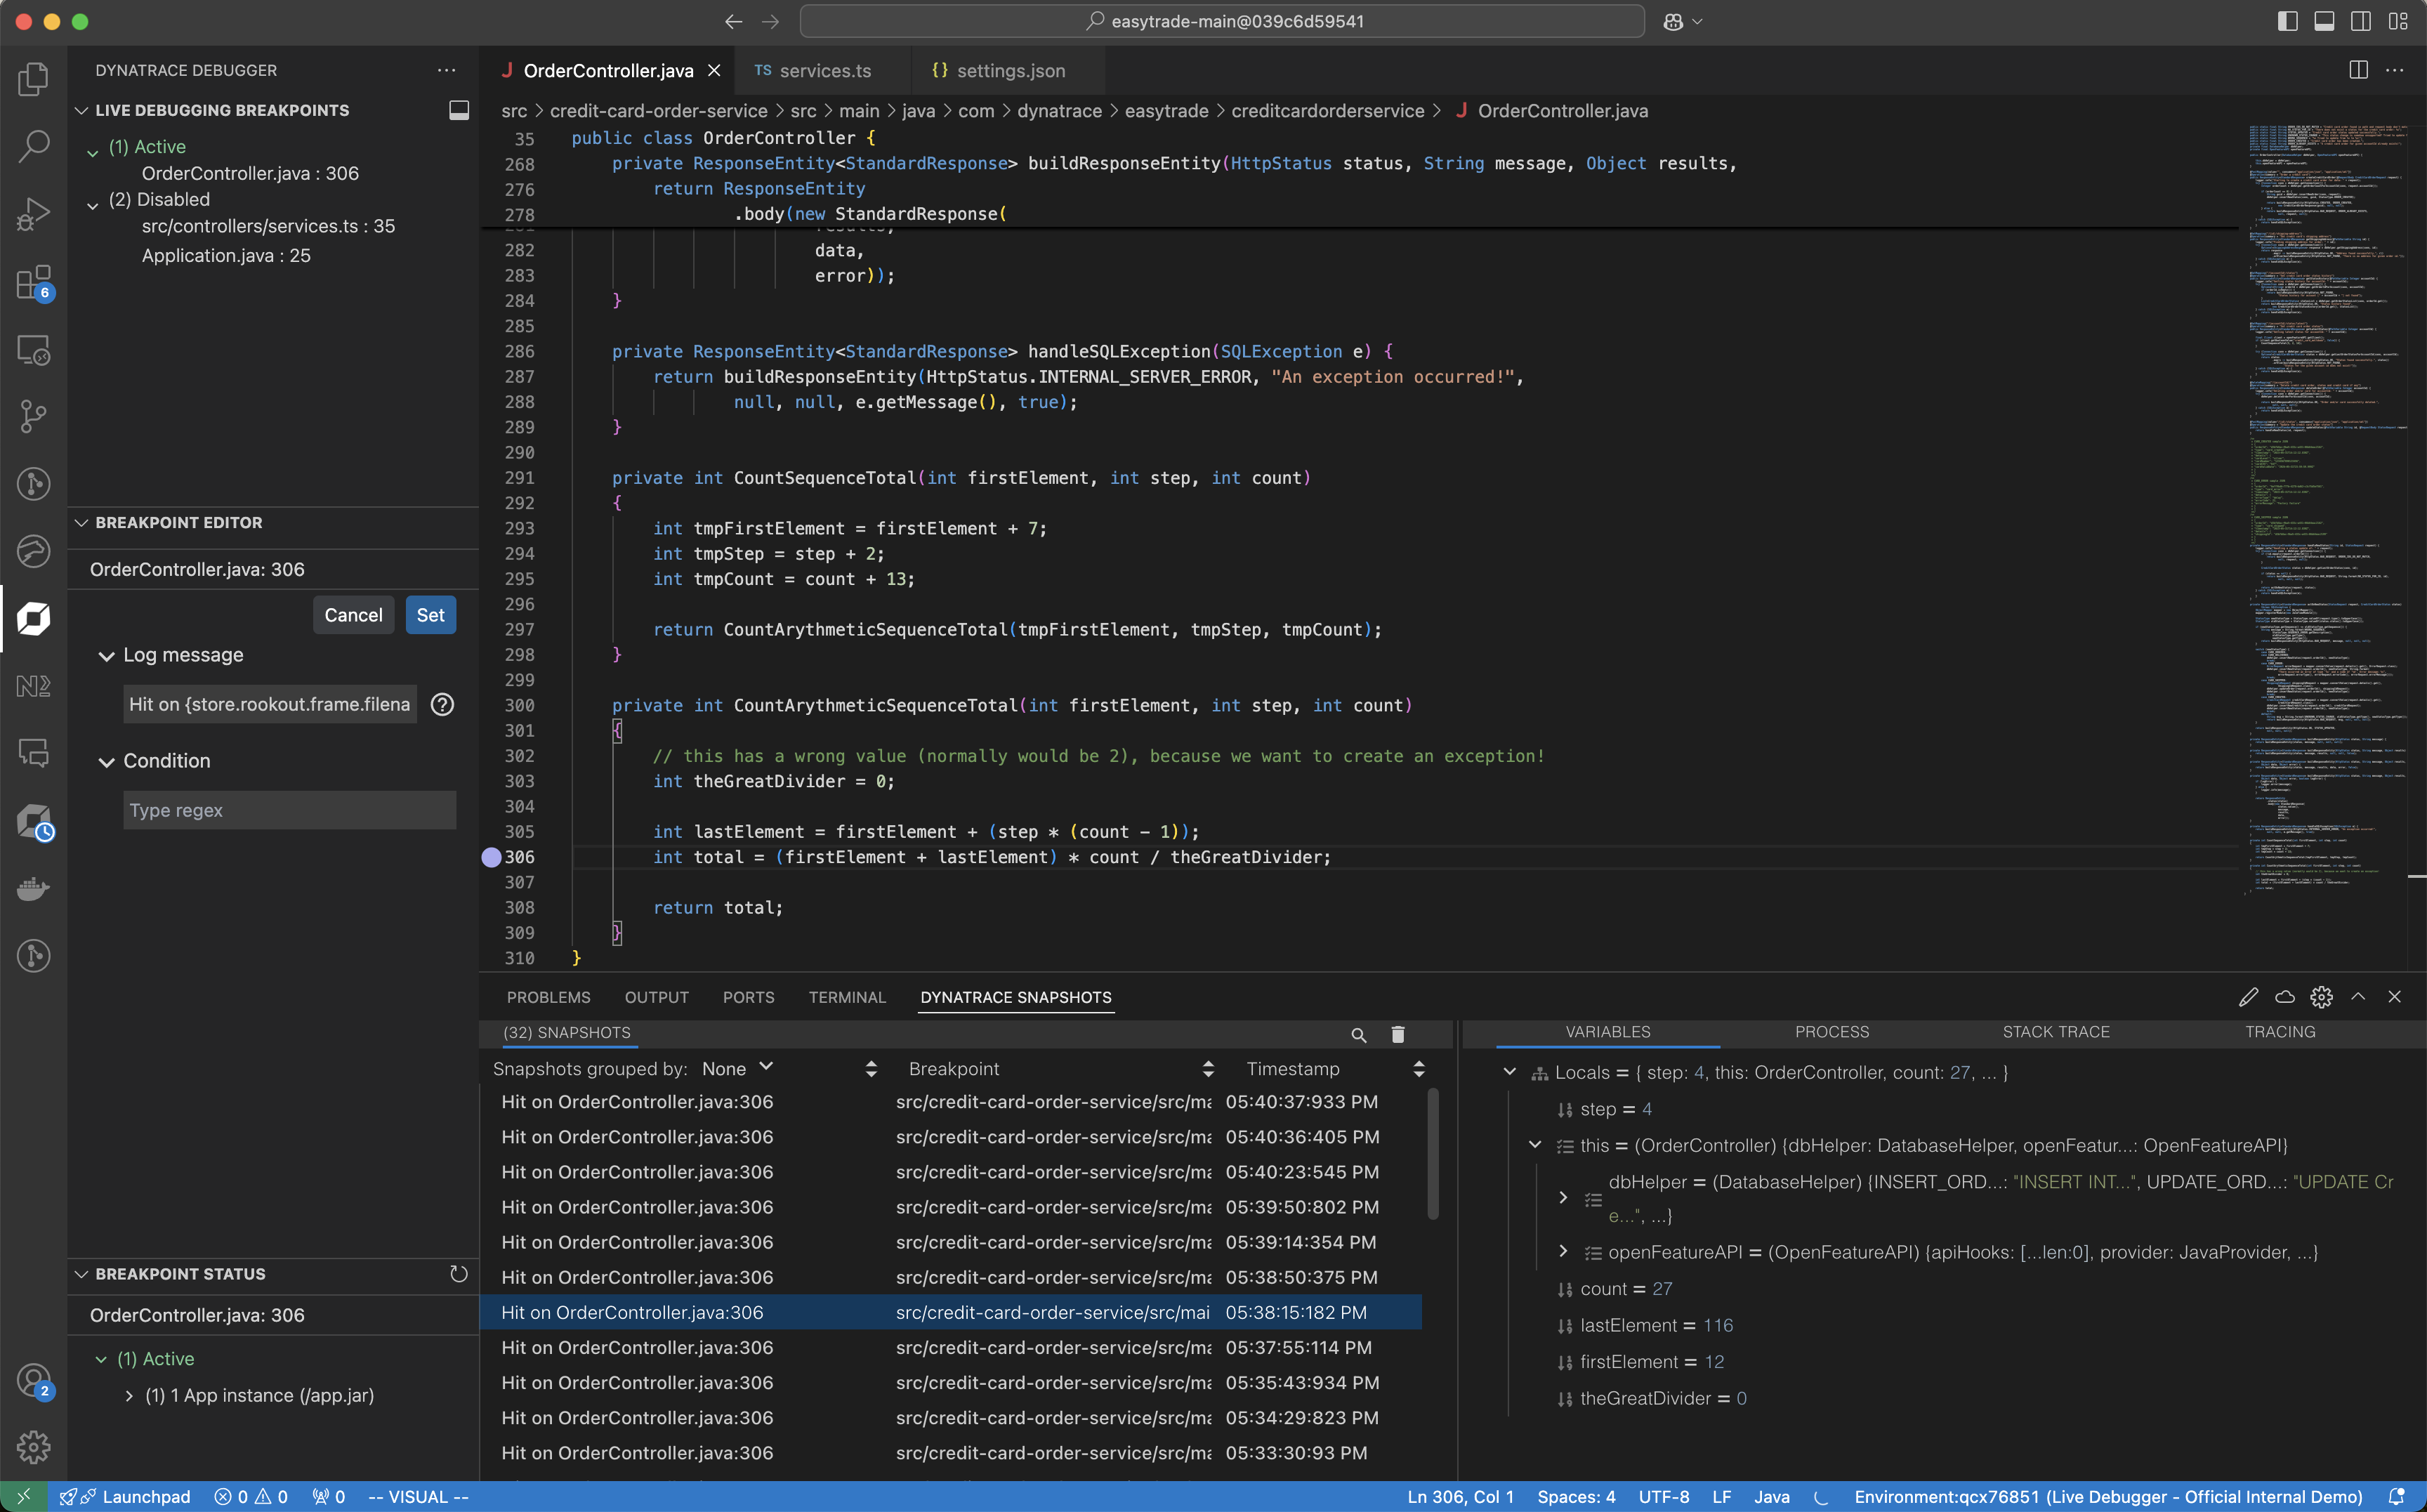Image resolution: width=2427 pixels, height=1512 pixels.
Task: Select the Dynatrace debugger icon in the activity bar
Action: 33,619
